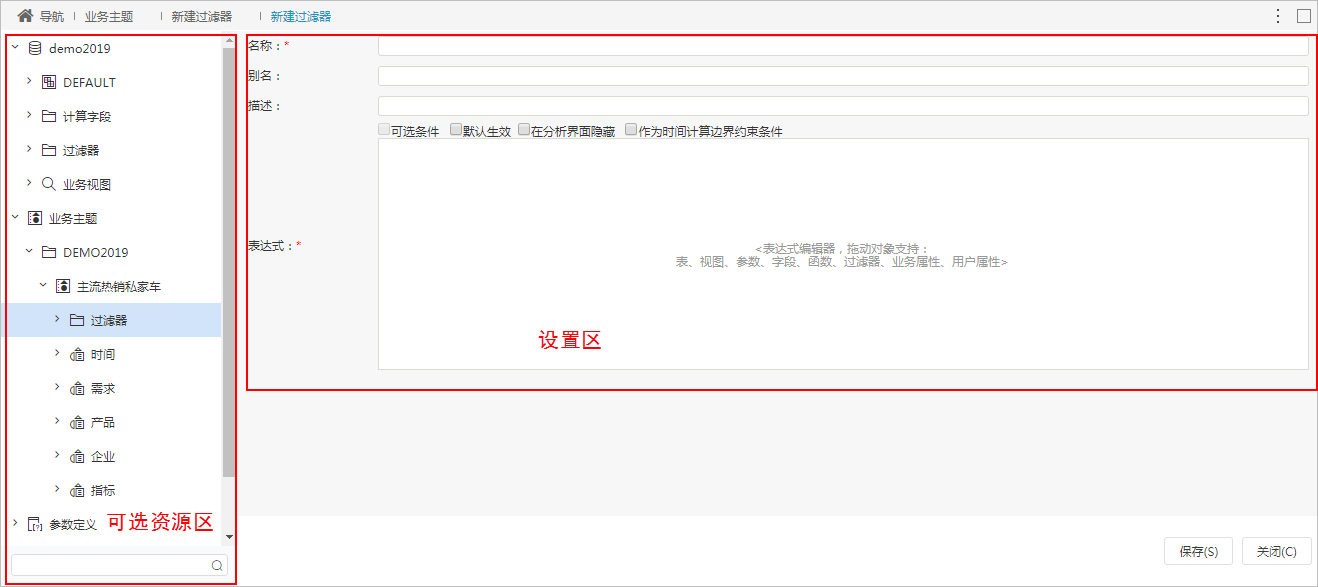
Task: Click the scrollbar up arrow in resource tree
Action: pyautogui.click(x=229, y=40)
